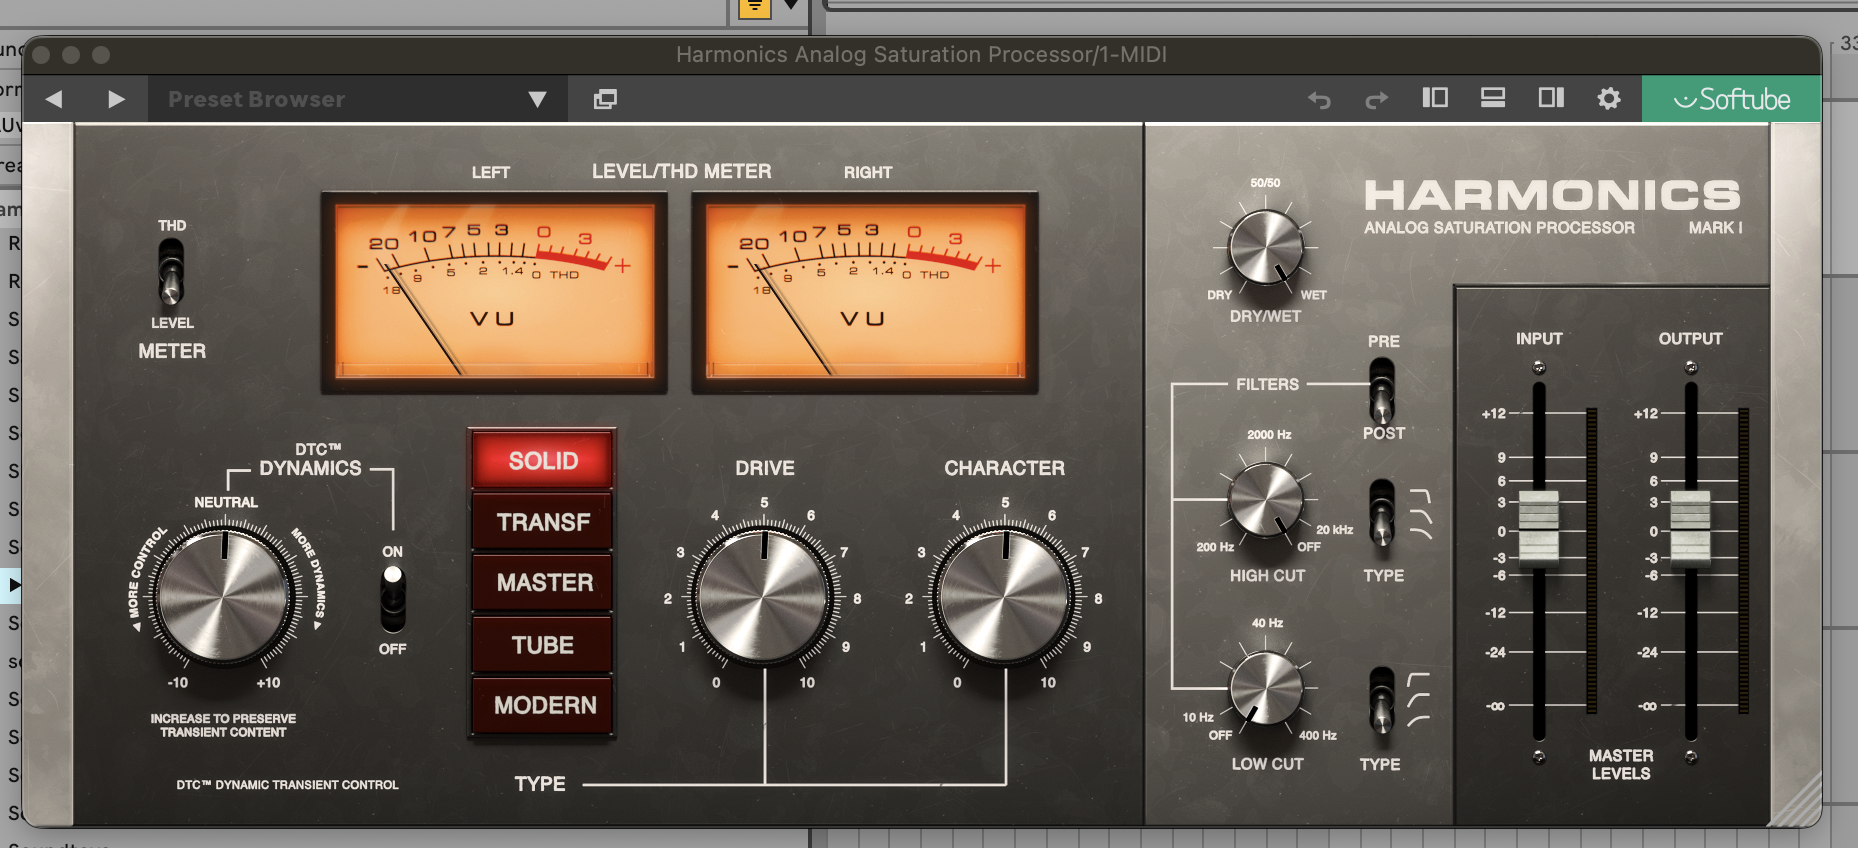The image size is (1858, 848).
Task: Click the preset copy/window icon
Action: click(605, 99)
